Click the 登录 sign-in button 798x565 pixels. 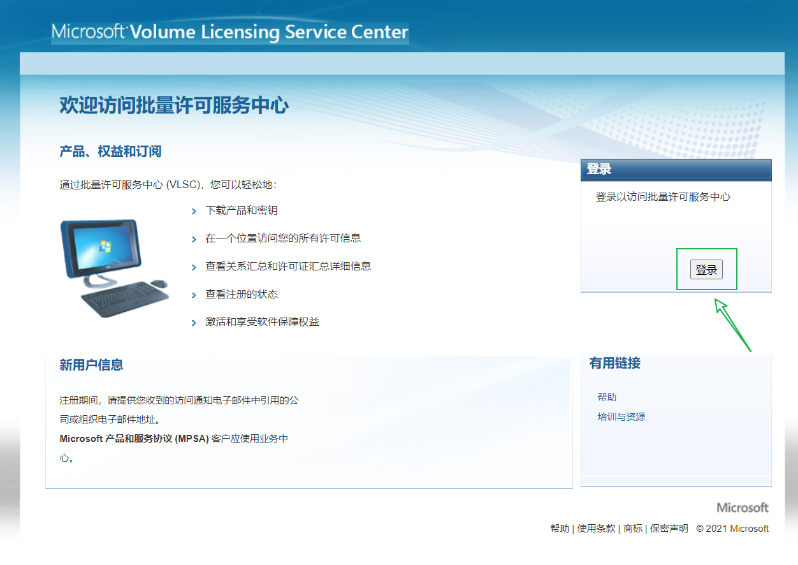click(706, 269)
